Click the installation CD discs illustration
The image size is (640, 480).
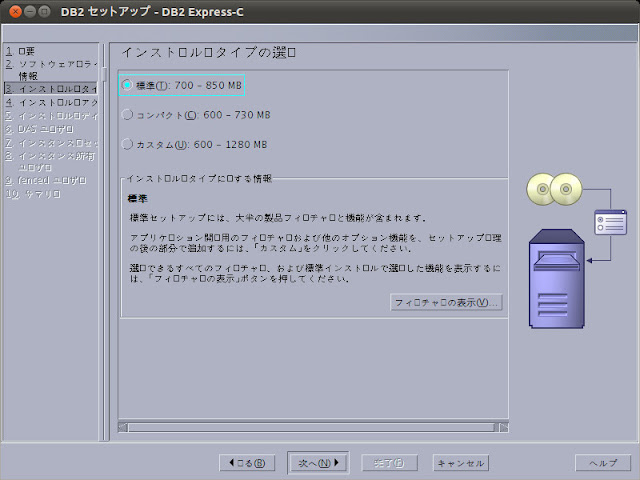point(554,189)
